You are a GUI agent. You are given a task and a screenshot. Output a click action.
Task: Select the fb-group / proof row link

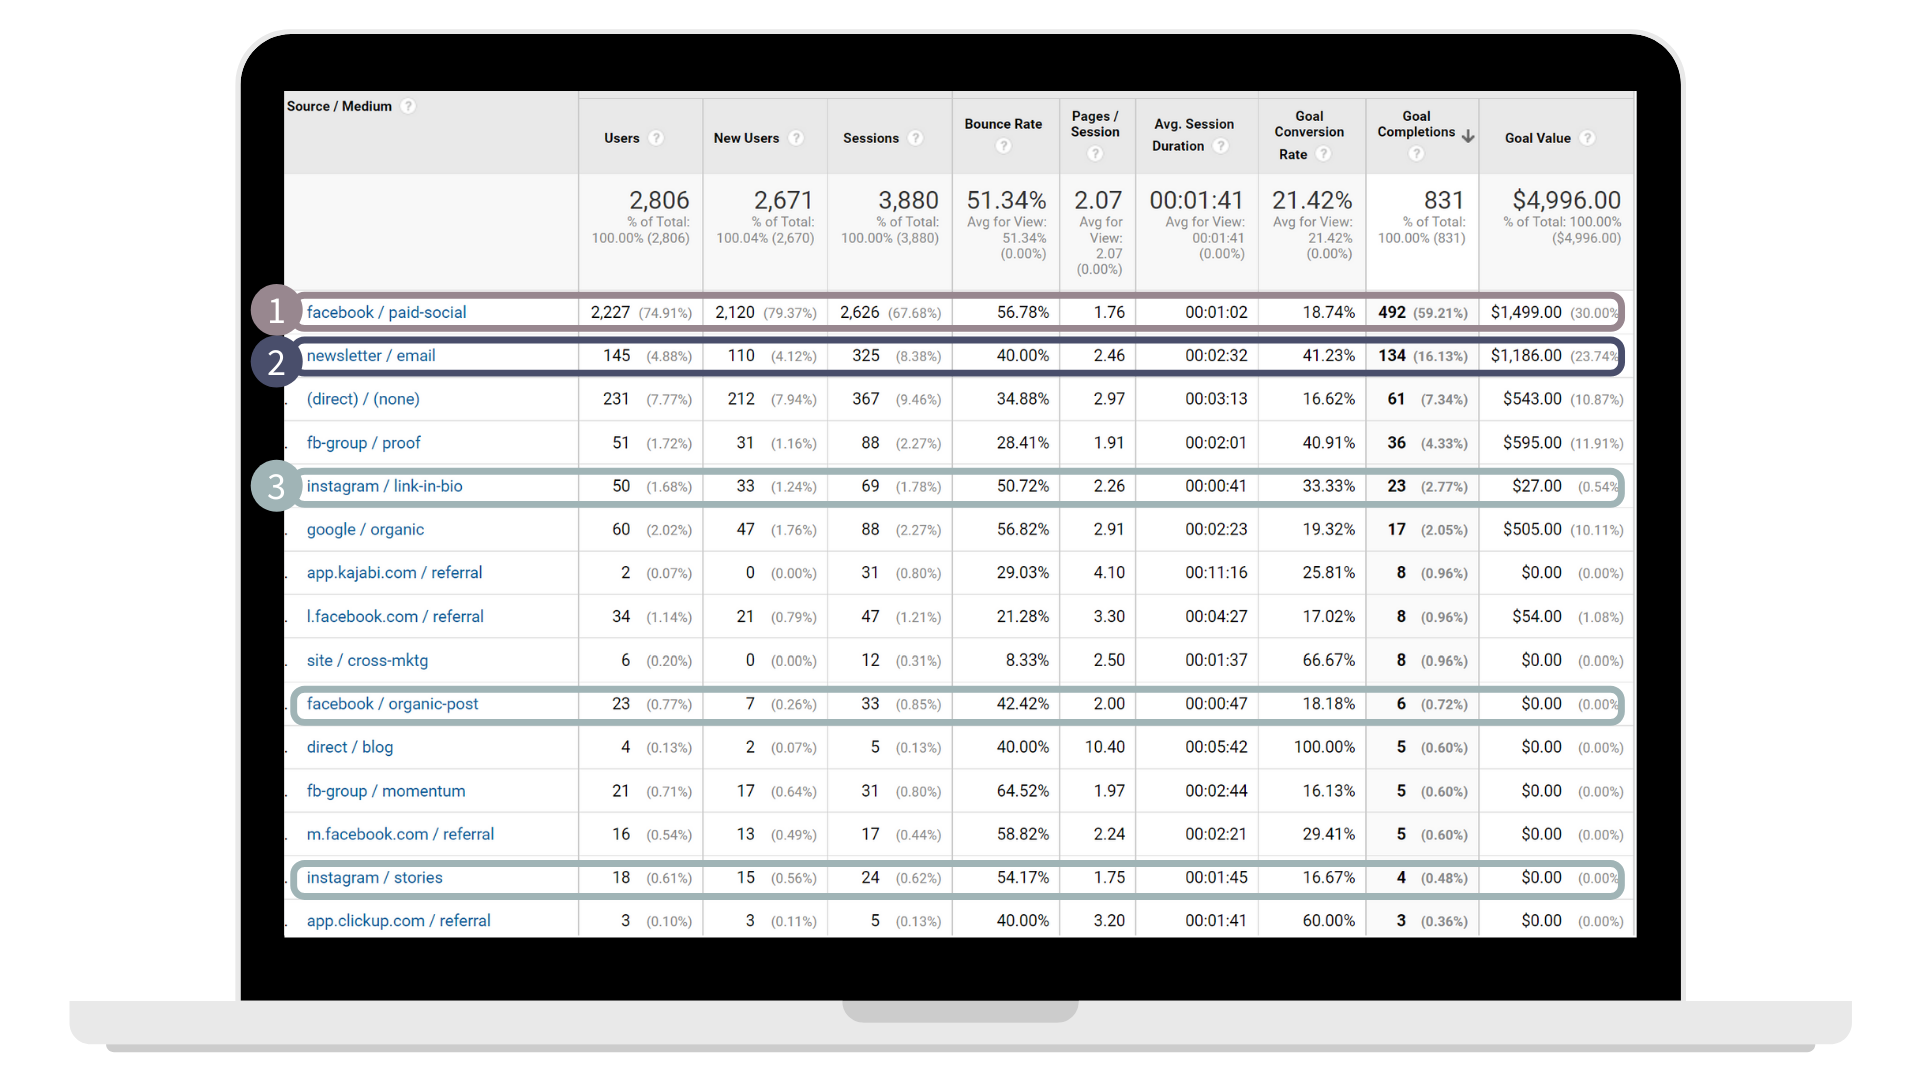point(363,442)
